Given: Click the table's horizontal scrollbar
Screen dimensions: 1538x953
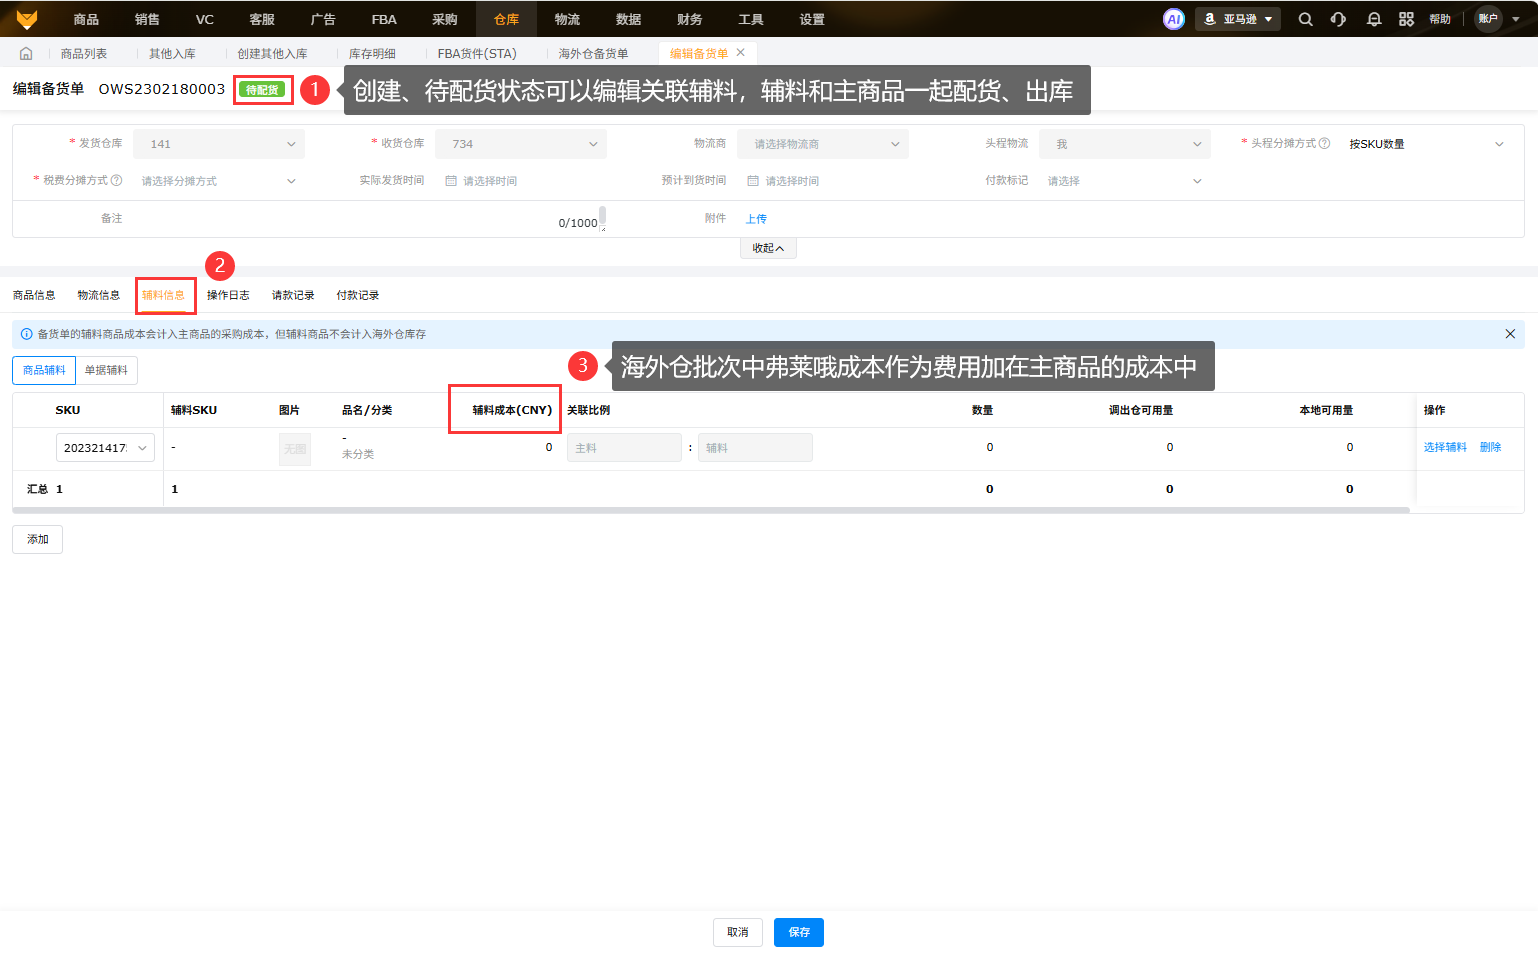Looking at the screenshot, I should [711, 510].
